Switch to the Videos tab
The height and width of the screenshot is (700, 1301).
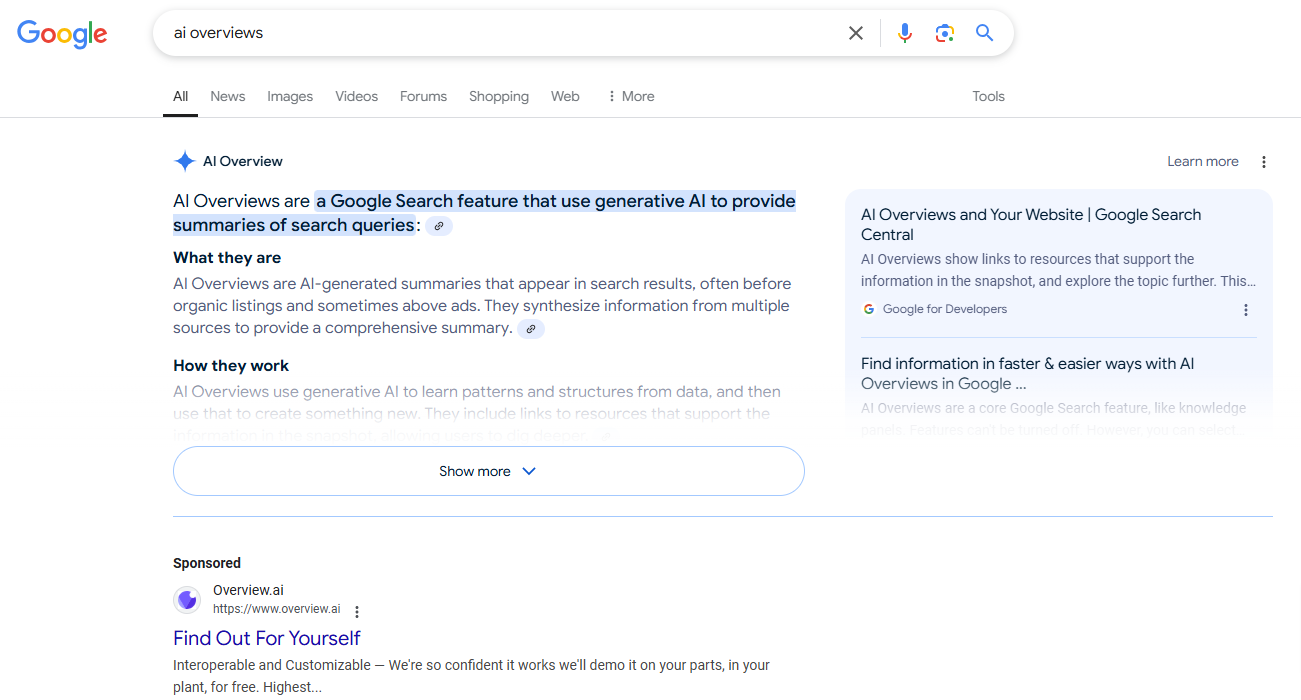coord(356,96)
